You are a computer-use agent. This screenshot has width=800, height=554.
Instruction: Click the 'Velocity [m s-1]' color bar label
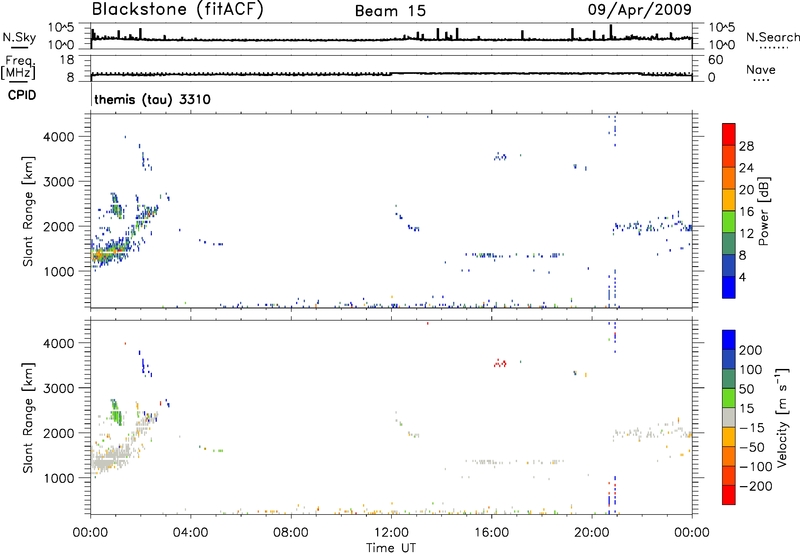click(x=781, y=418)
